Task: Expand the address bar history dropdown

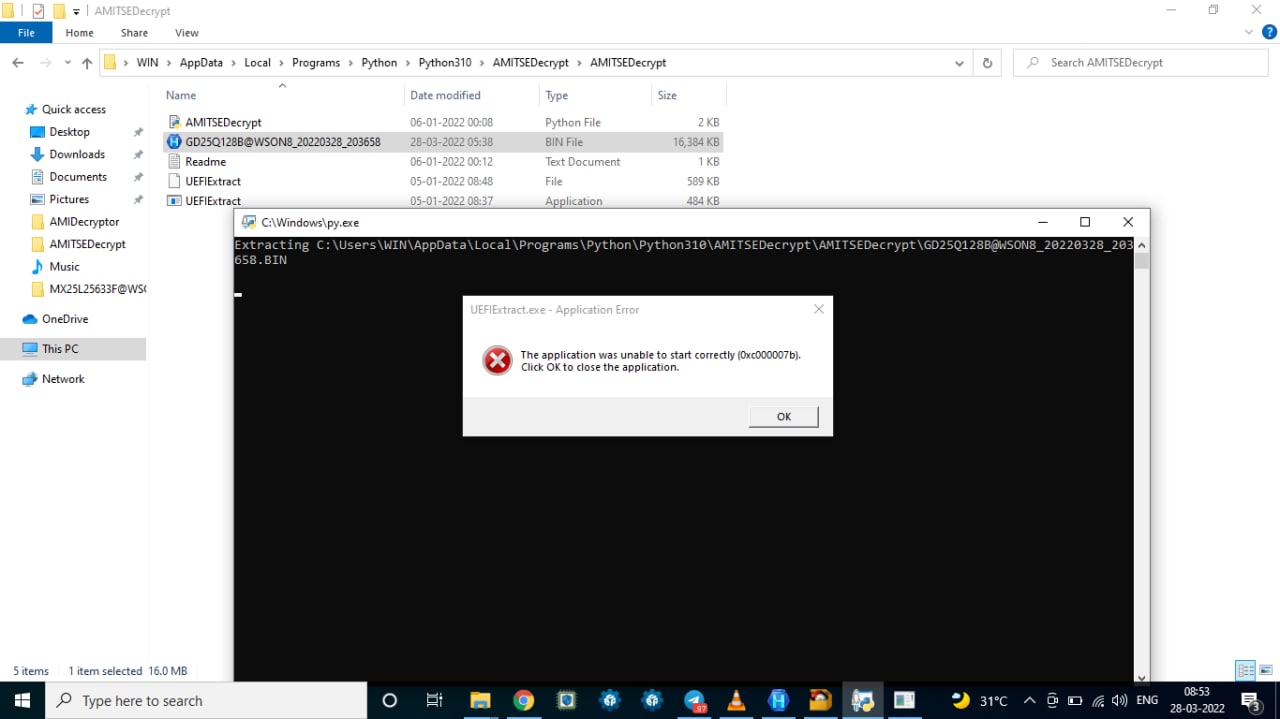Action: click(x=960, y=62)
